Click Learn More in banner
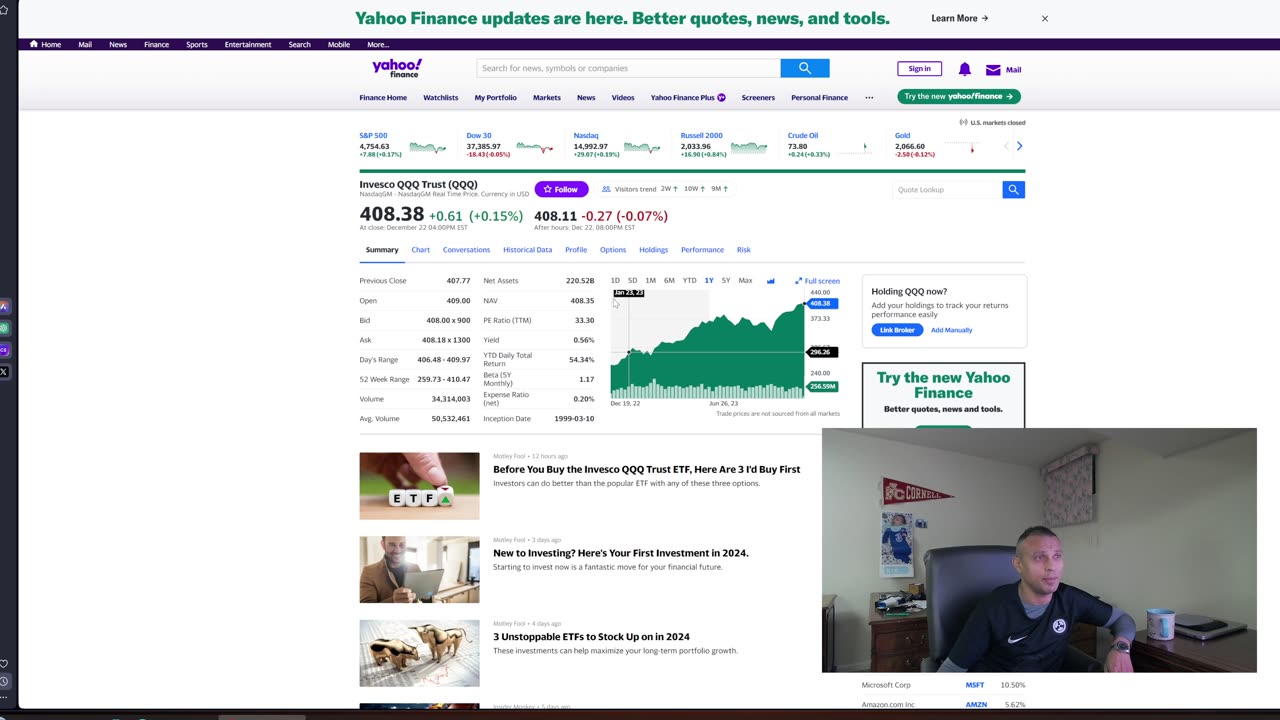The image size is (1280, 720). tap(959, 18)
